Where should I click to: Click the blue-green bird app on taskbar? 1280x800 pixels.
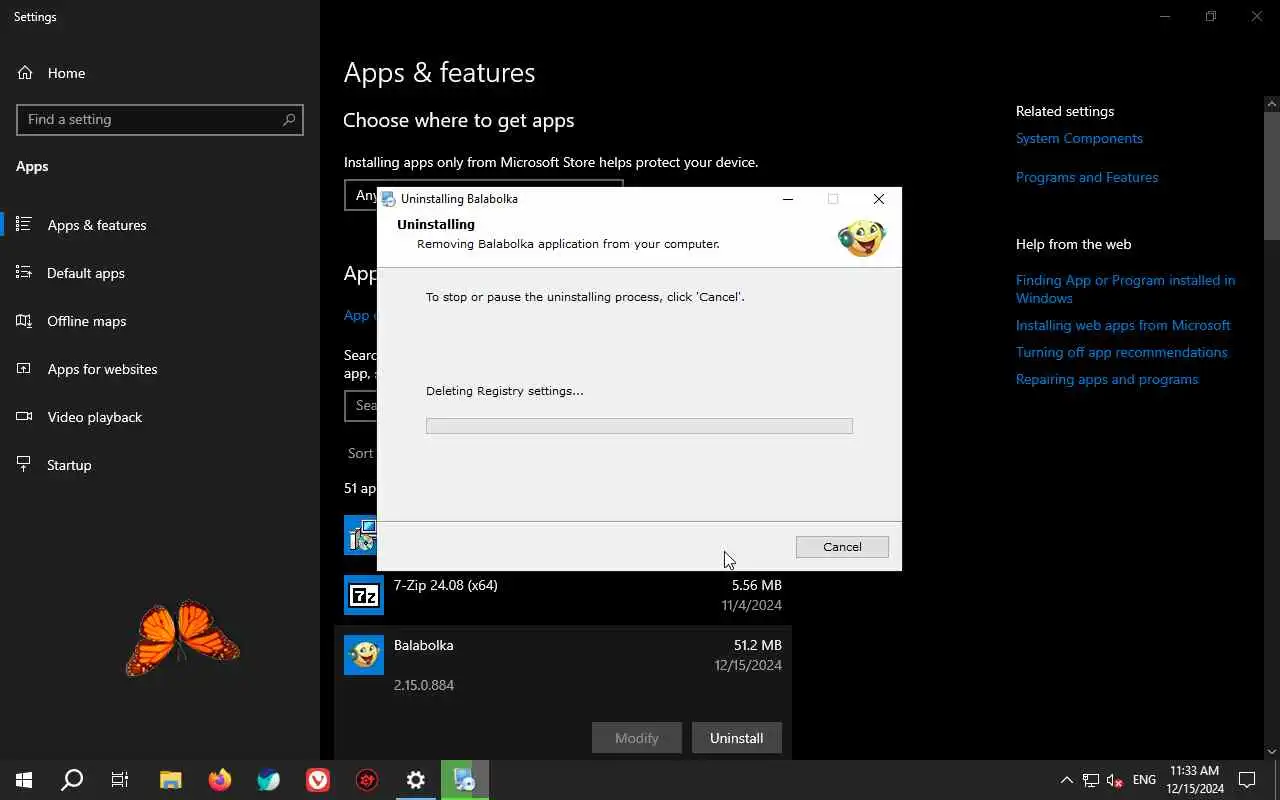[x=269, y=780]
